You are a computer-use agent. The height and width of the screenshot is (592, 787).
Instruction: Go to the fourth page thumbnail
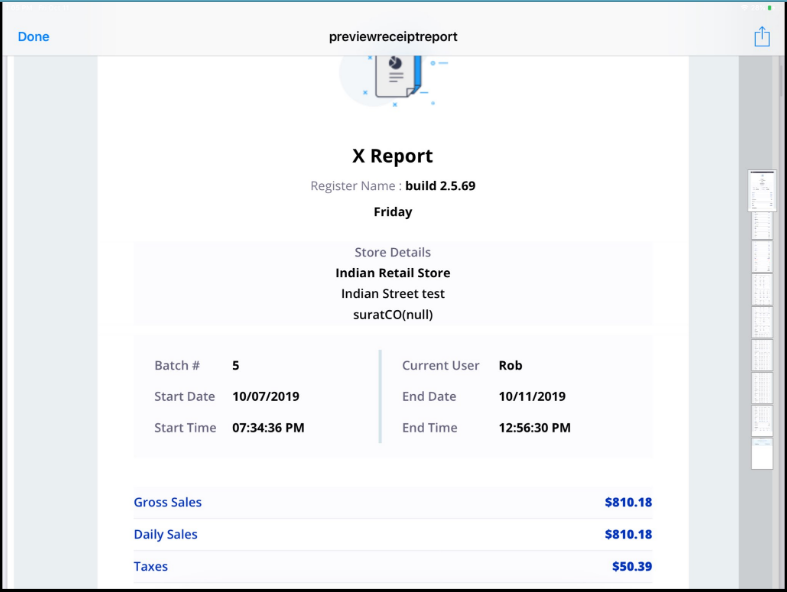(x=762, y=290)
